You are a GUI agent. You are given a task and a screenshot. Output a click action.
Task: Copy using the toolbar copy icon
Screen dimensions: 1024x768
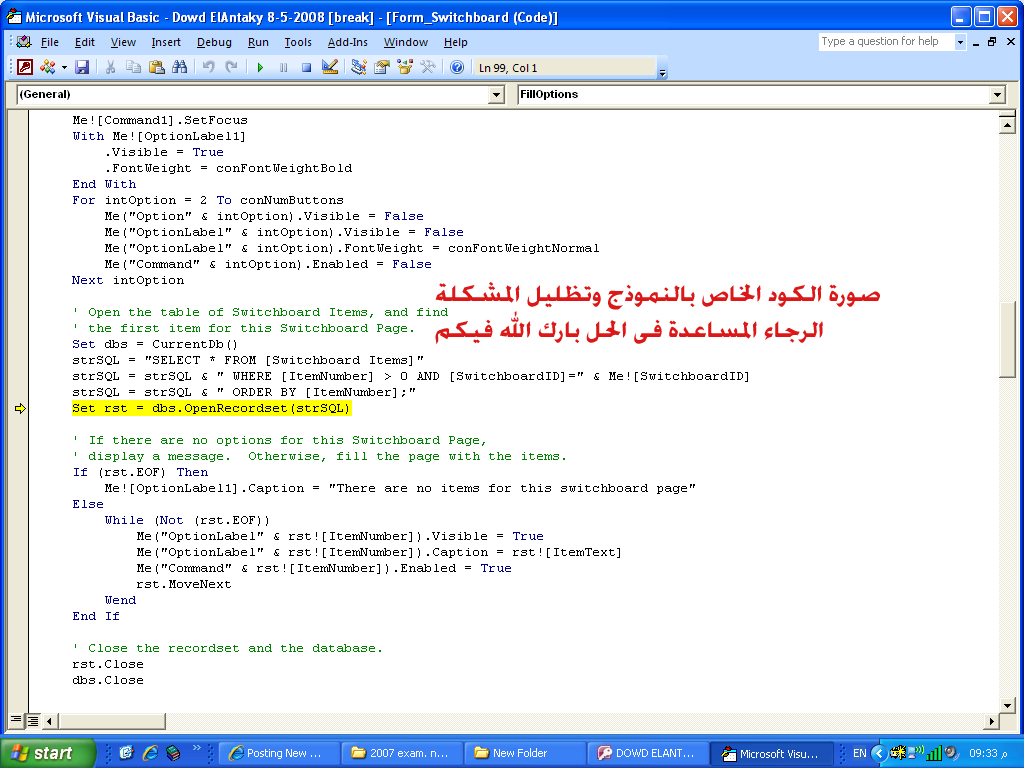133,67
